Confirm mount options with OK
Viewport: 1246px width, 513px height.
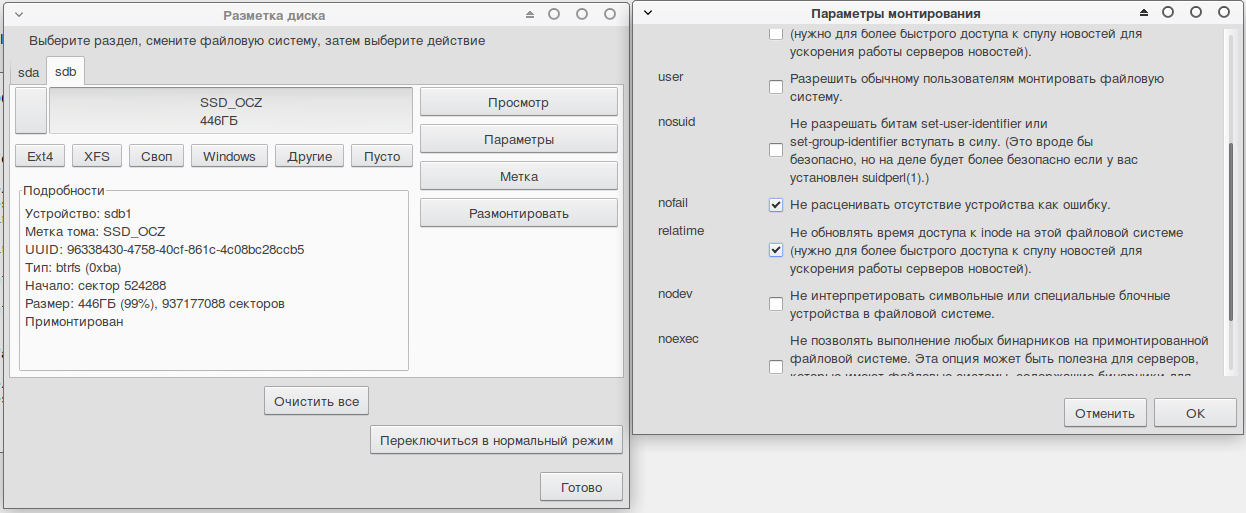[1195, 413]
